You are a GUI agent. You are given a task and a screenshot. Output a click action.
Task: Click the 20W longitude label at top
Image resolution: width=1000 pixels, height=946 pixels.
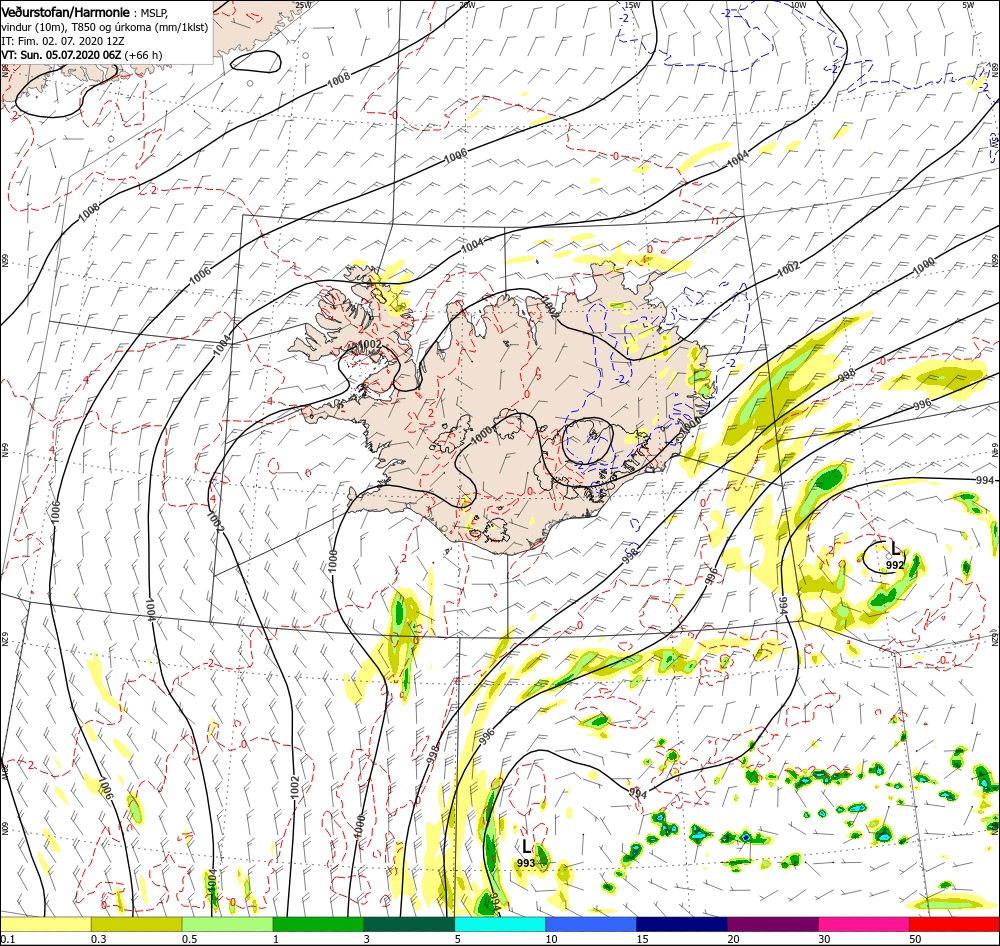point(467,5)
